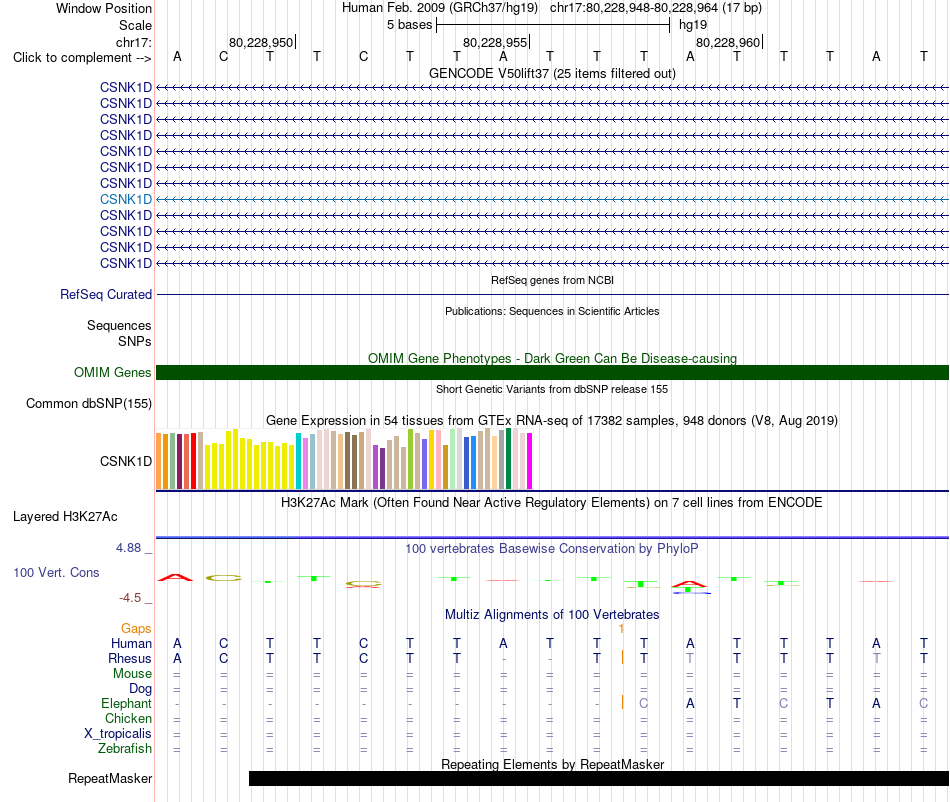
Task: Click the Human alignment row label
Action: (131, 643)
